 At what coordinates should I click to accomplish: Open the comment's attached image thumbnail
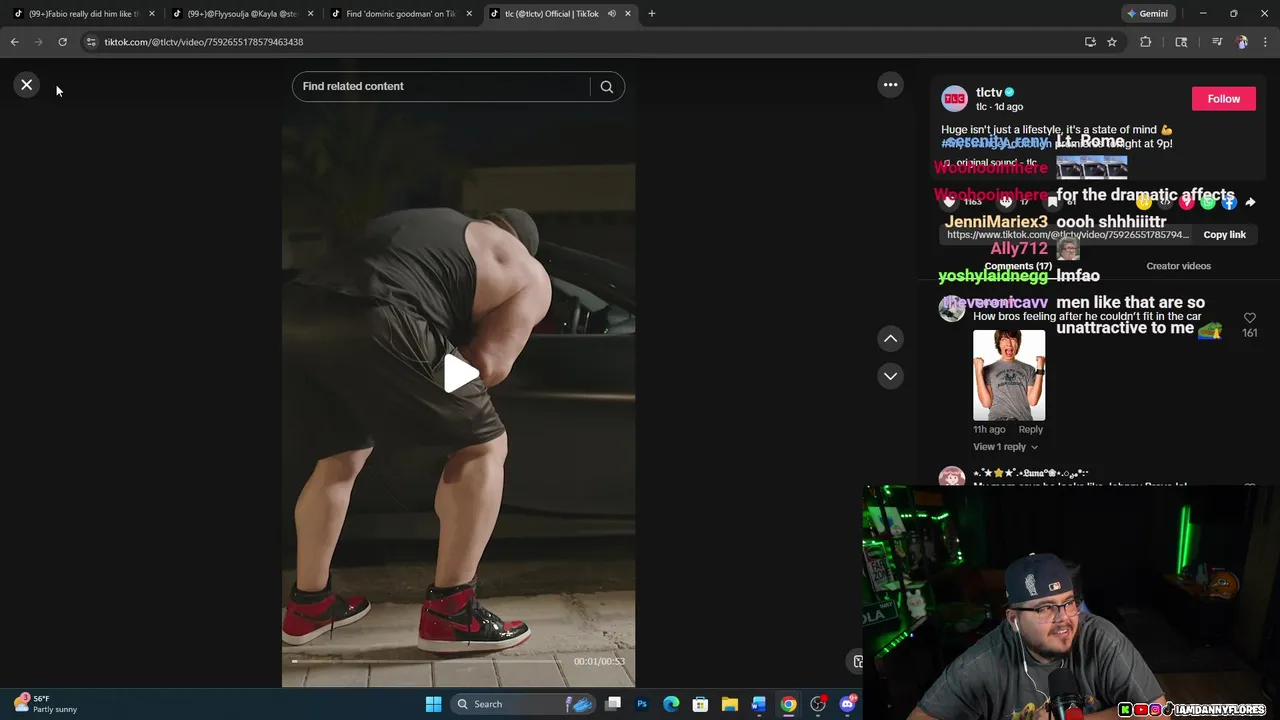point(1009,375)
